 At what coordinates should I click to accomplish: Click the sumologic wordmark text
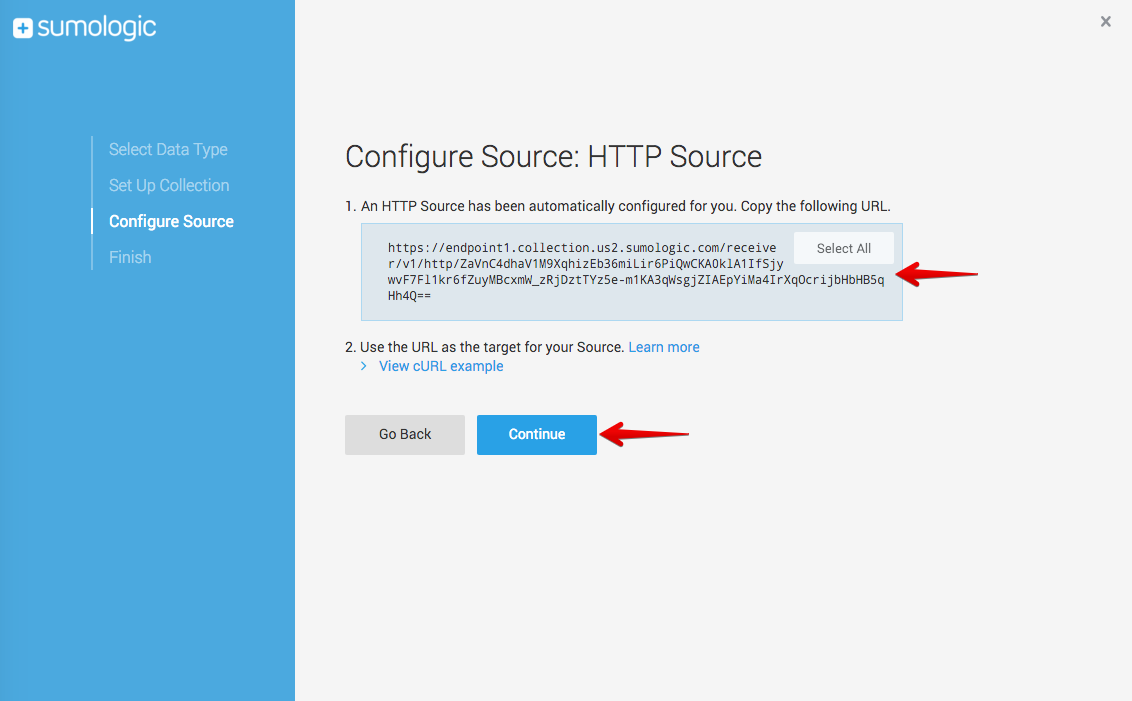[x=97, y=28]
